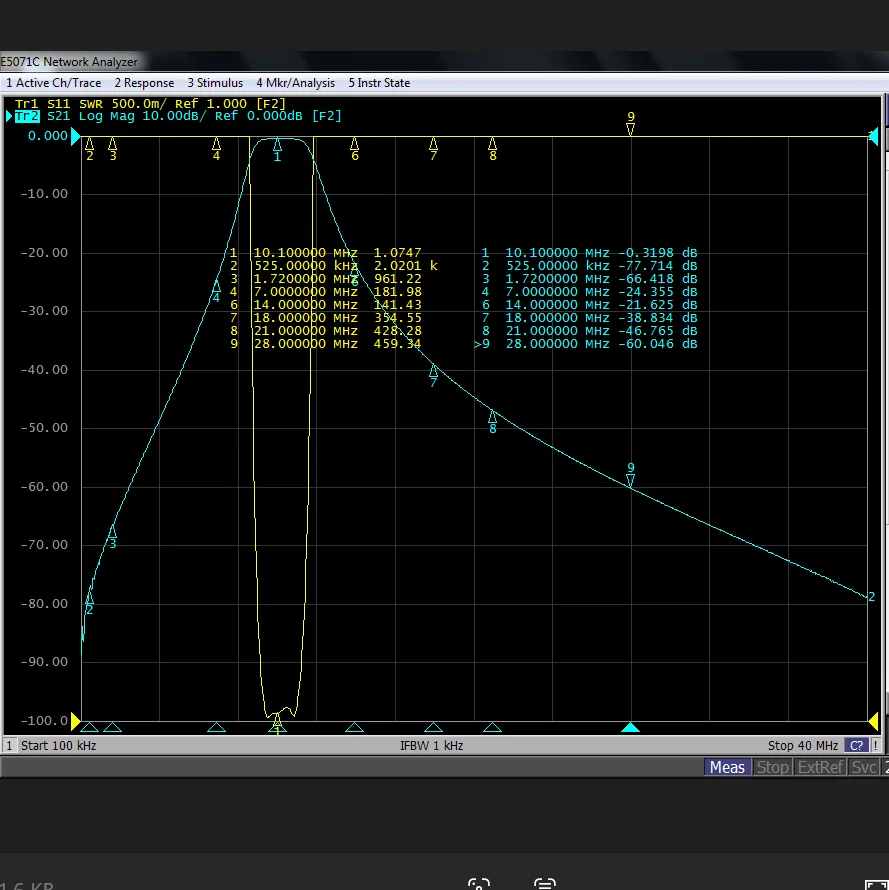Click the yellow 1.0747 SWR marker 1 reading

pyautogui.click(x=397, y=253)
